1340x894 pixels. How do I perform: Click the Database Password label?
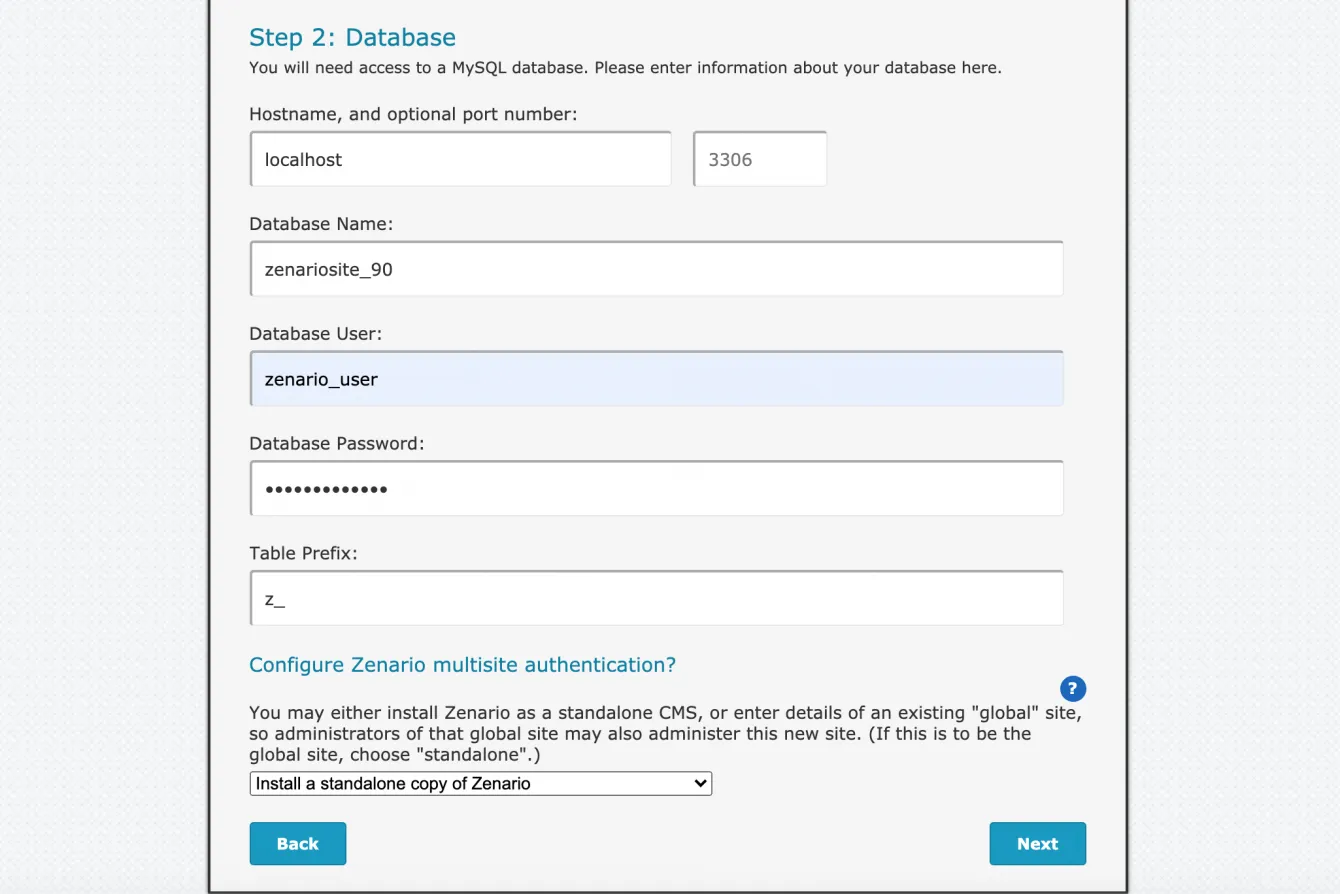(337, 443)
